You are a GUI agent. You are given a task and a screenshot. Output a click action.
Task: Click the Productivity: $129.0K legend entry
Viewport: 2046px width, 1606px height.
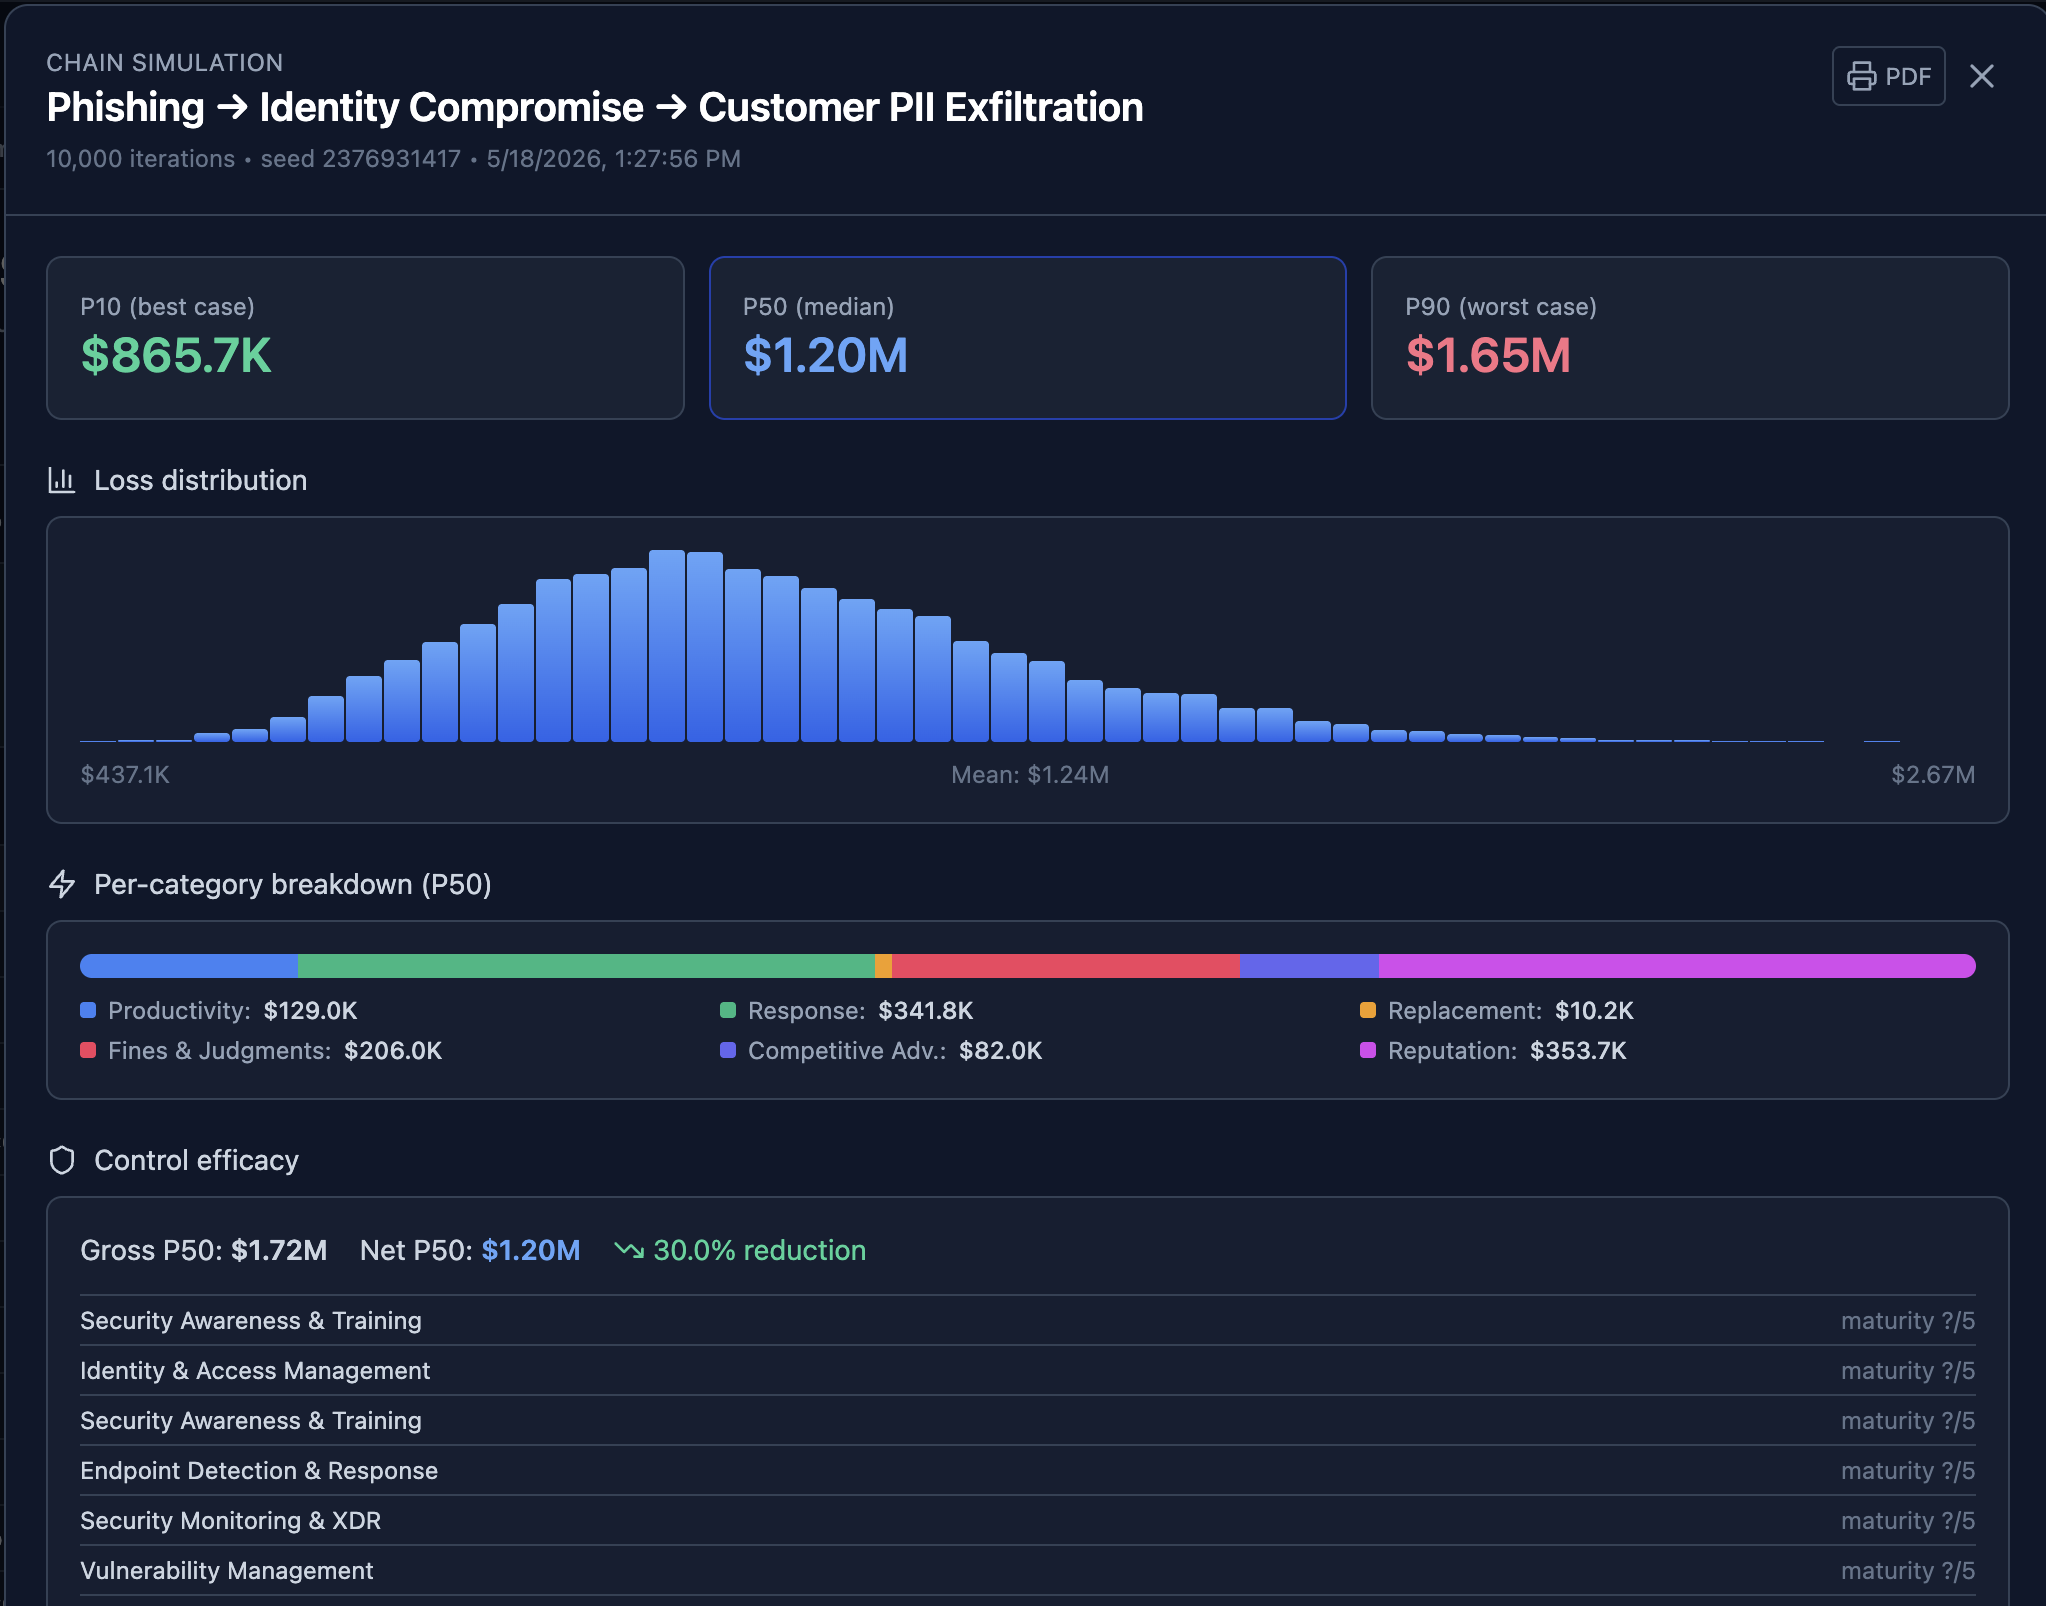click(x=219, y=1010)
